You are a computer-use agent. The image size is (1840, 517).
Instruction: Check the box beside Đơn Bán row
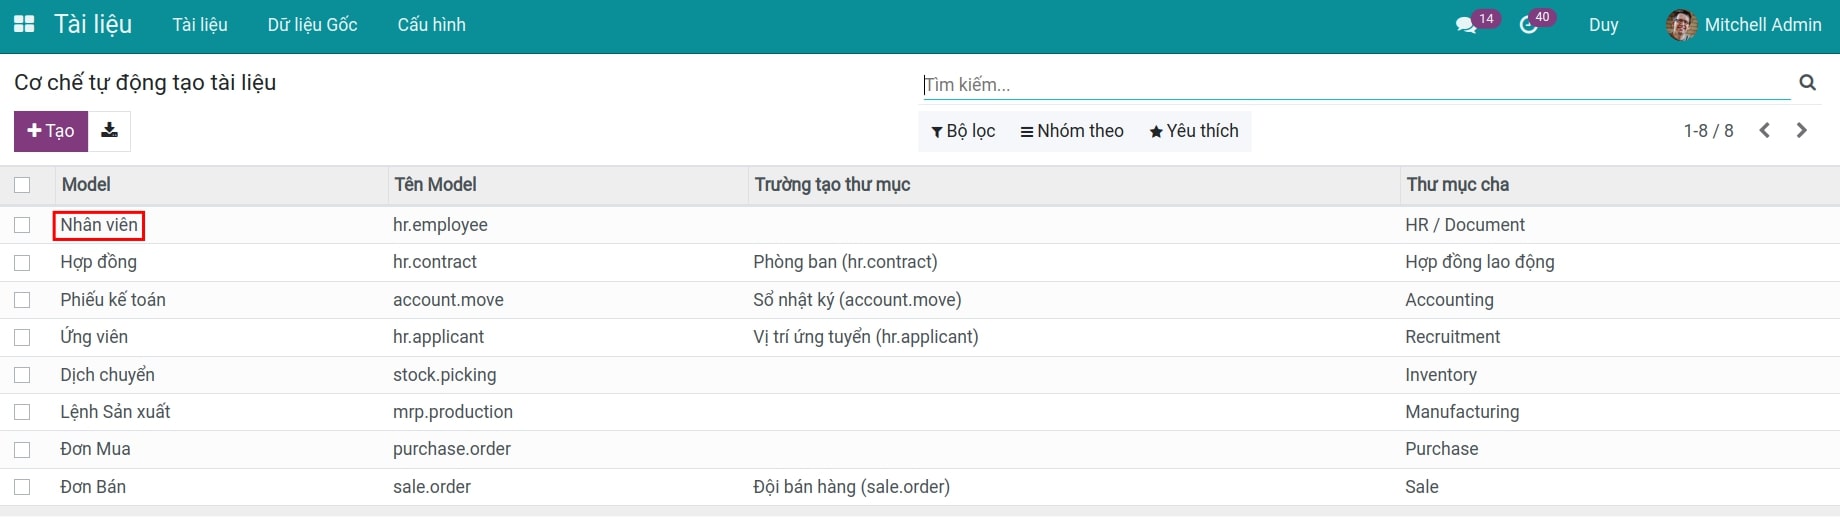coord(22,487)
